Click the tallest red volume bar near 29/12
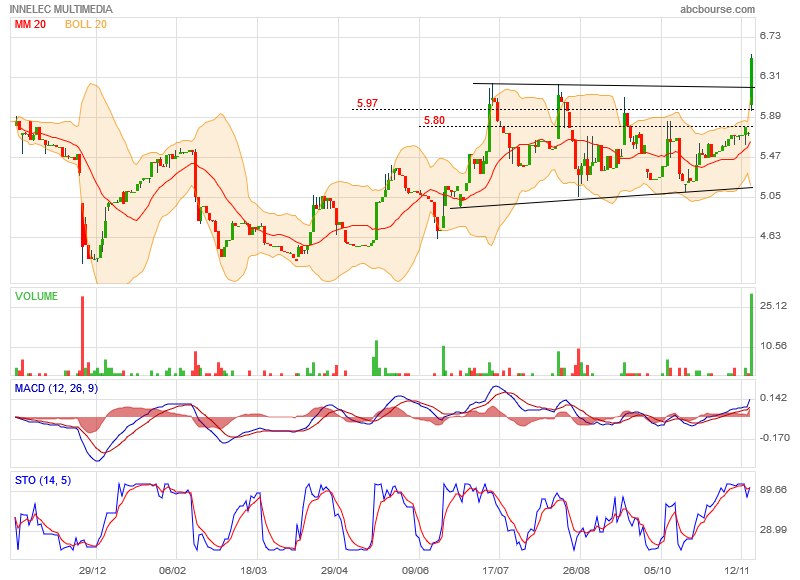Viewport: 800px width, 580px height. (83, 336)
